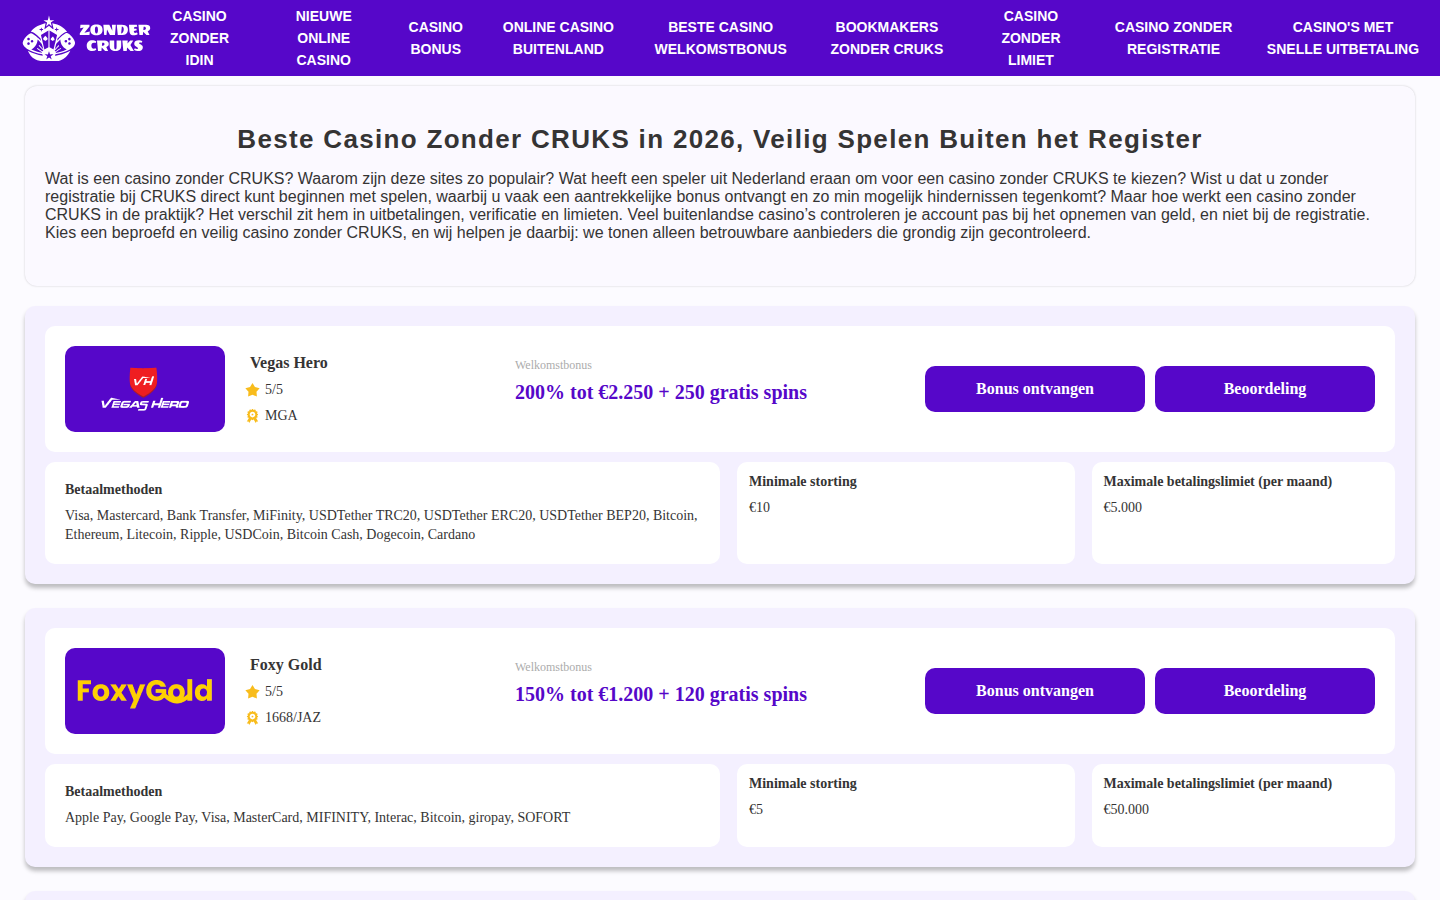The width and height of the screenshot is (1440, 900).
Task: Select Beste Casino Welkomstbonus menu item
Action: tap(721, 38)
